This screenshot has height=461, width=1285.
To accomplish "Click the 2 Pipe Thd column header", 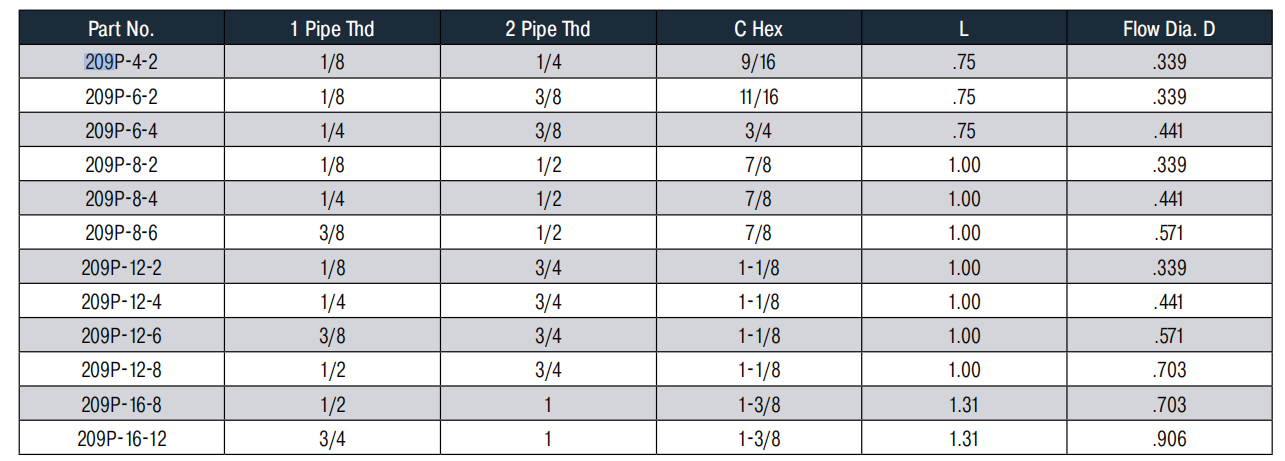I will [547, 29].
